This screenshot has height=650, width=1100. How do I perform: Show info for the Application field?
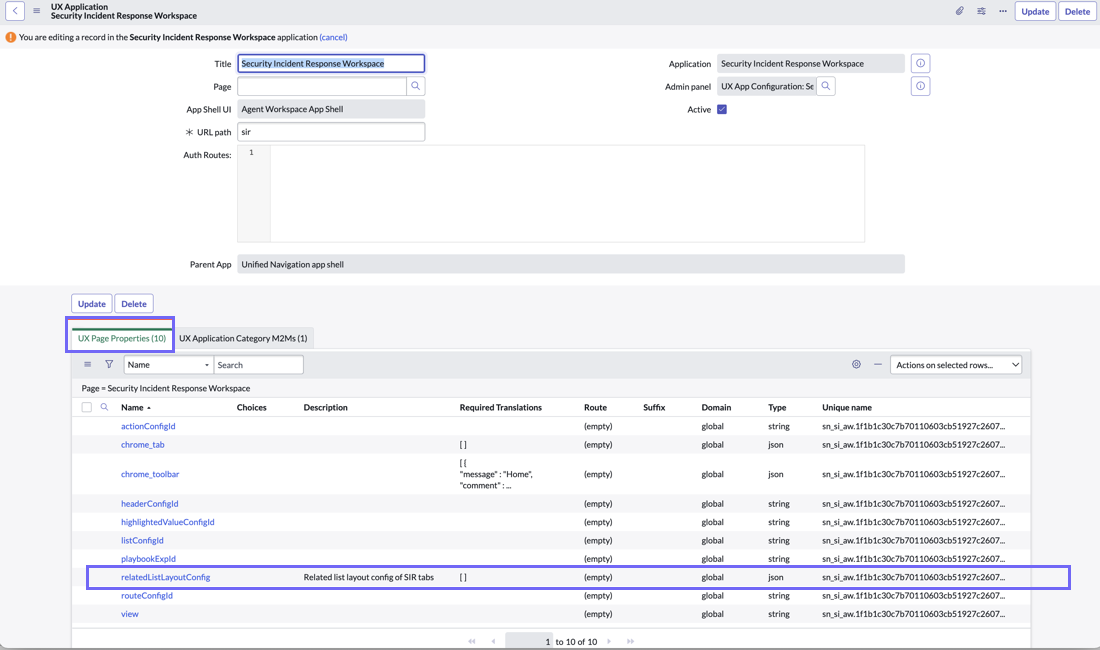coord(920,63)
